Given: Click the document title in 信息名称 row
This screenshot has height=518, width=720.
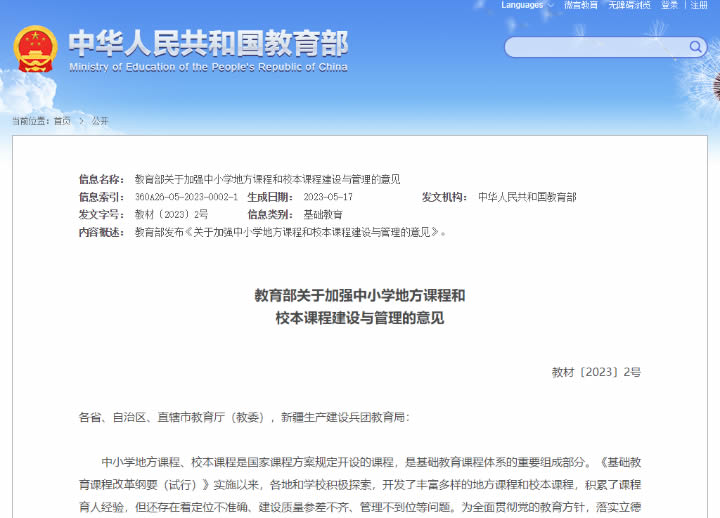Looking at the screenshot, I should [x=267, y=179].
